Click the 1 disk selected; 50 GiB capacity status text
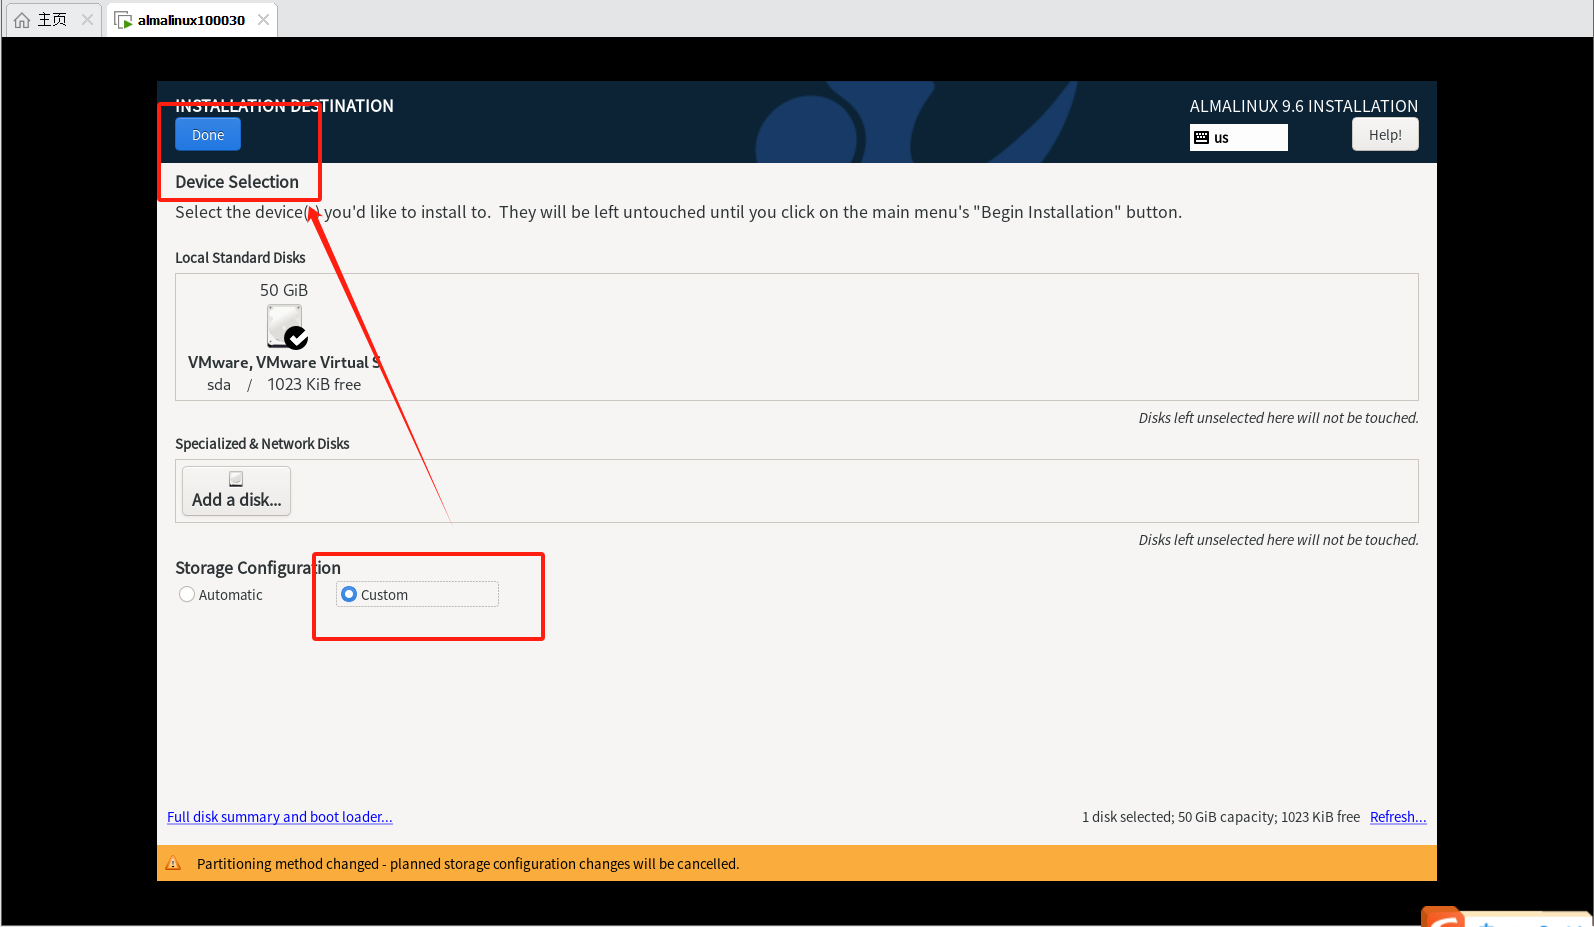This screenshot has height=927, width=1594. [1221, 817]
